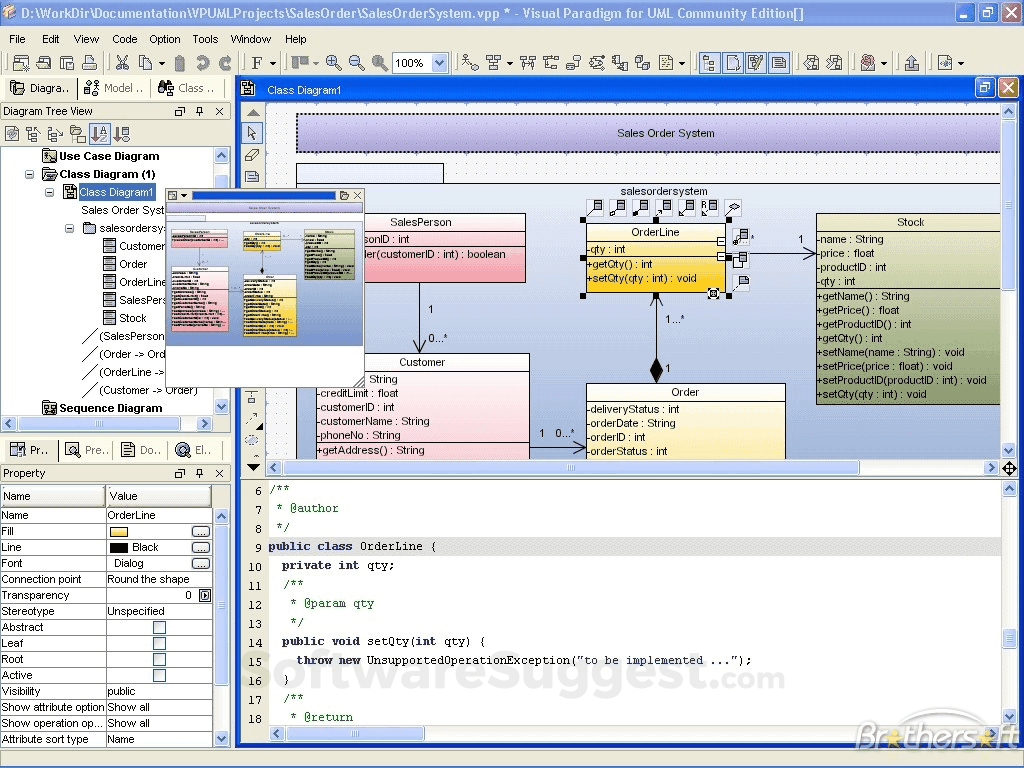Undo the last action
The image size is (1024, 768).
(x=204, y=62)
